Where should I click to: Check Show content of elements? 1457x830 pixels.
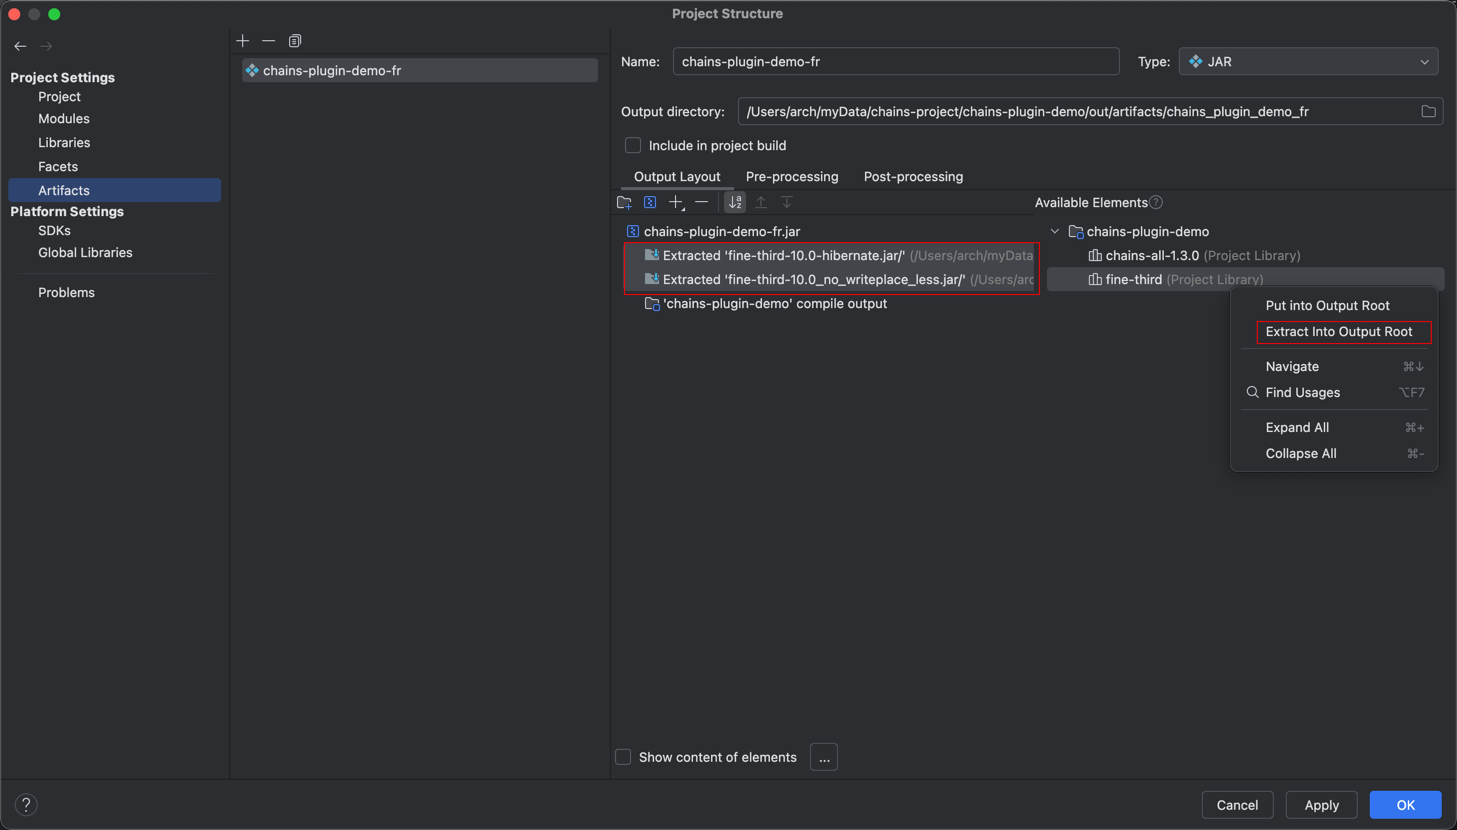623,757
